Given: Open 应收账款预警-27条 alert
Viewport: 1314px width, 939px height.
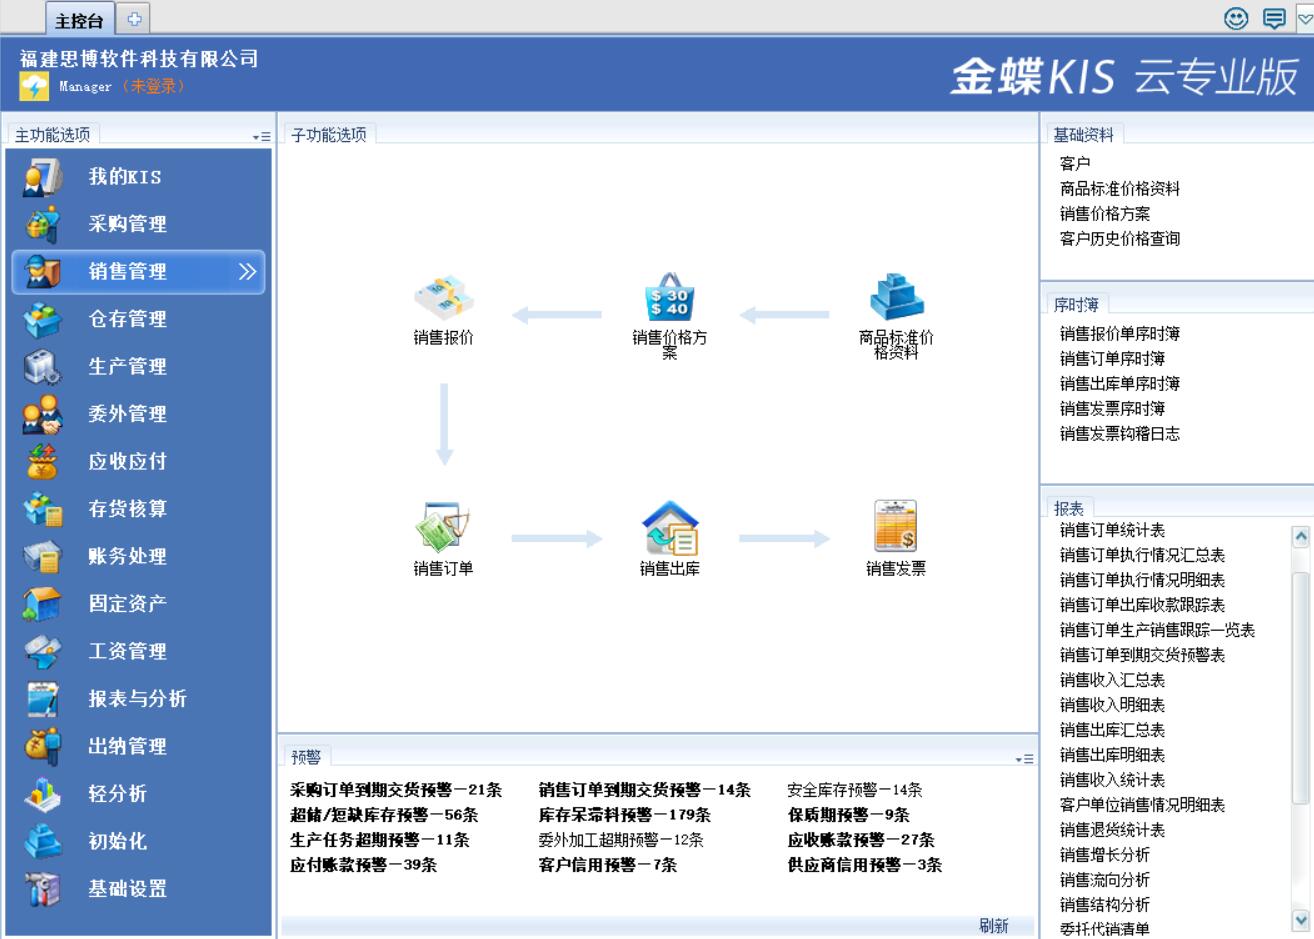Looking at the screenshot, I should [861, 840].
